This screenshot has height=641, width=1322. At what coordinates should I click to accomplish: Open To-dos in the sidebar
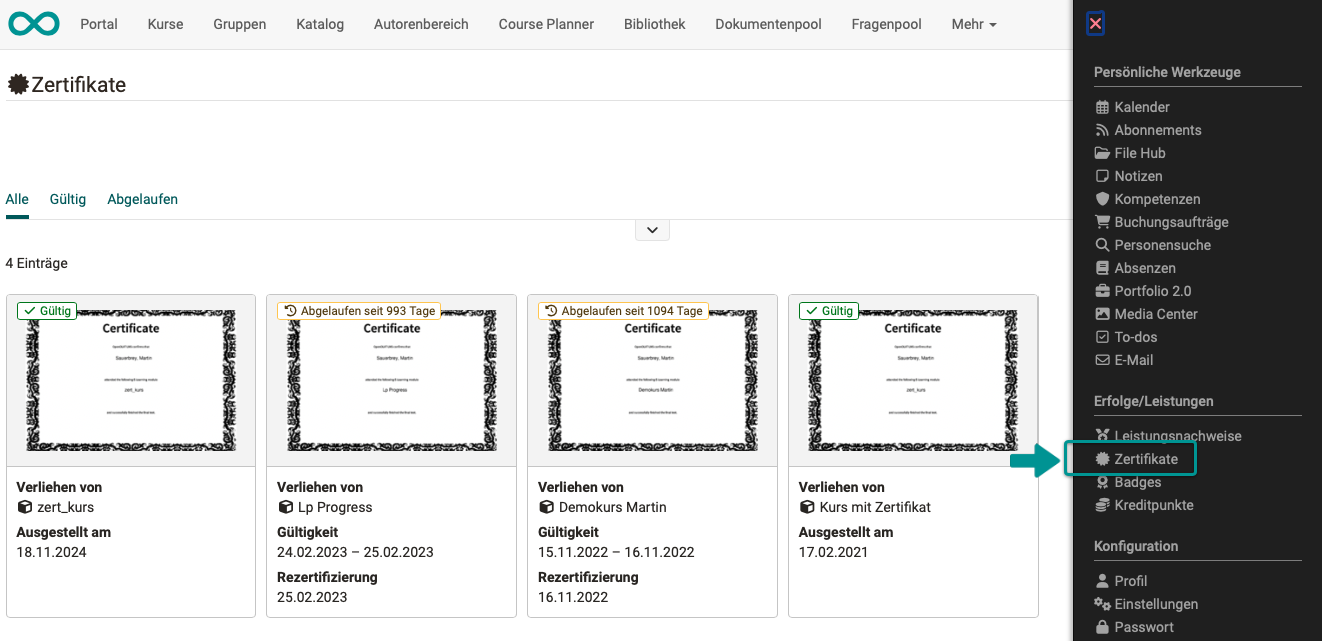tap(1133, 336)
